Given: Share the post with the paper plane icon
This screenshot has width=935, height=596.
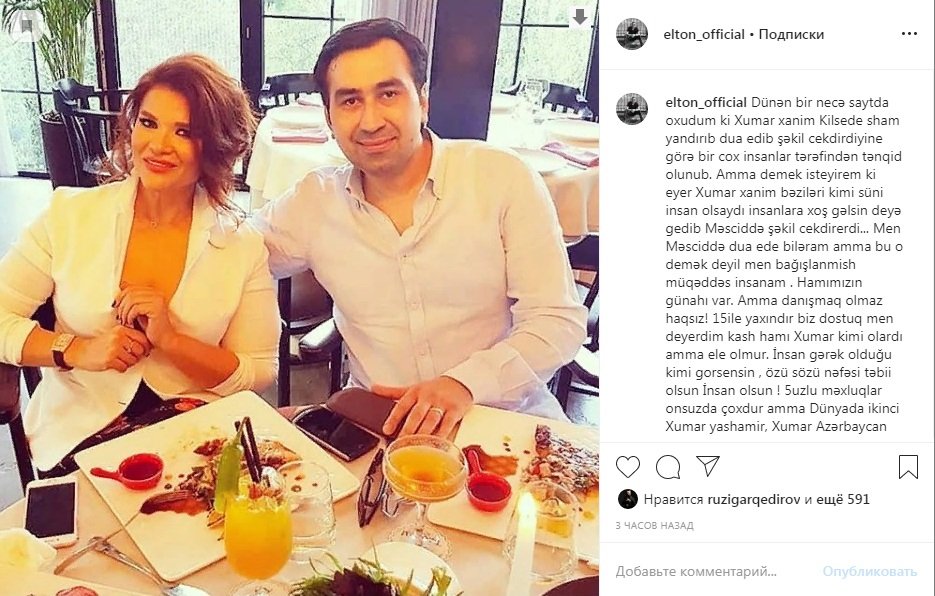Looking at the screenshot, I should click(x=708, y=466).
